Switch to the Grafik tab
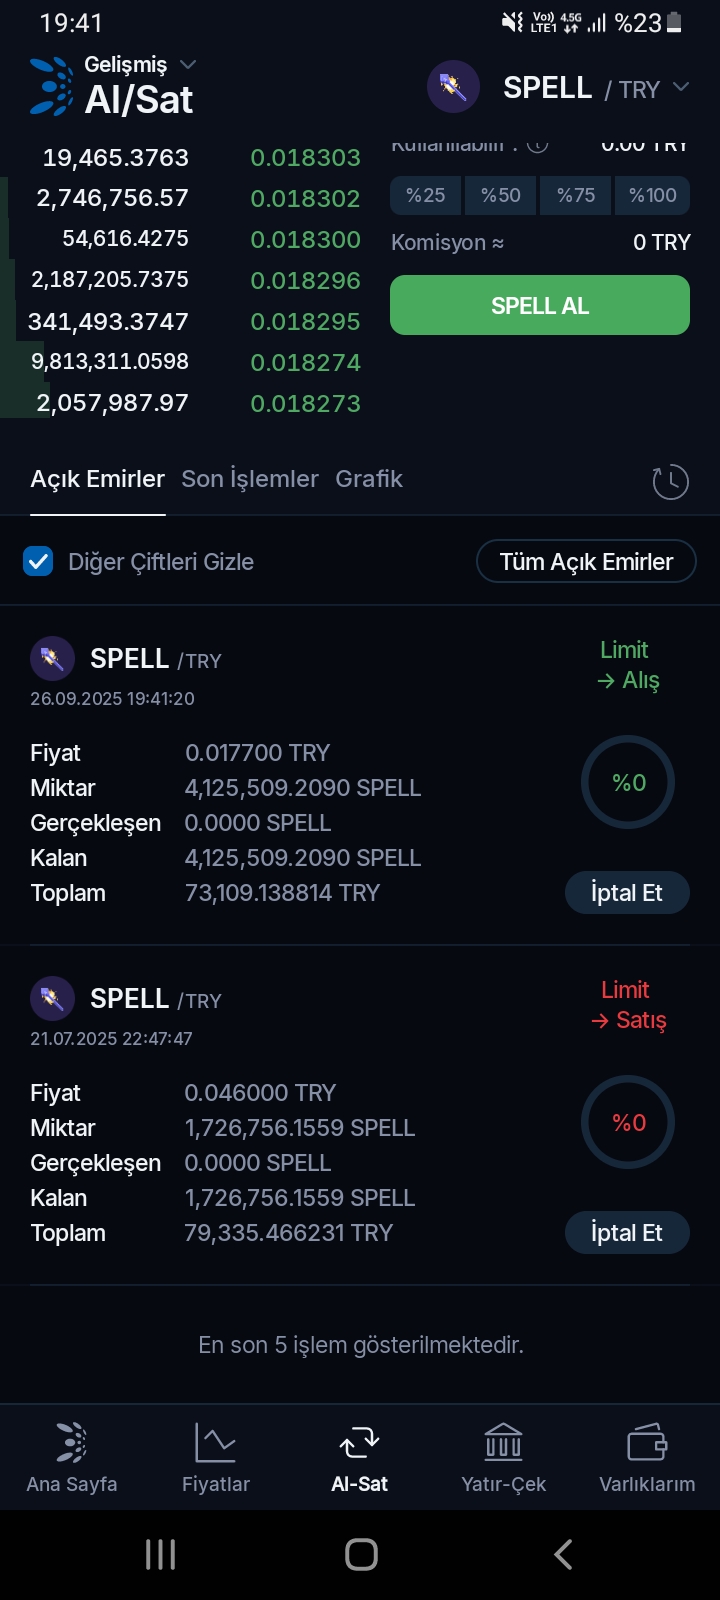The height and width of the screenshot is (1600, 720). (x=369, y=479)
